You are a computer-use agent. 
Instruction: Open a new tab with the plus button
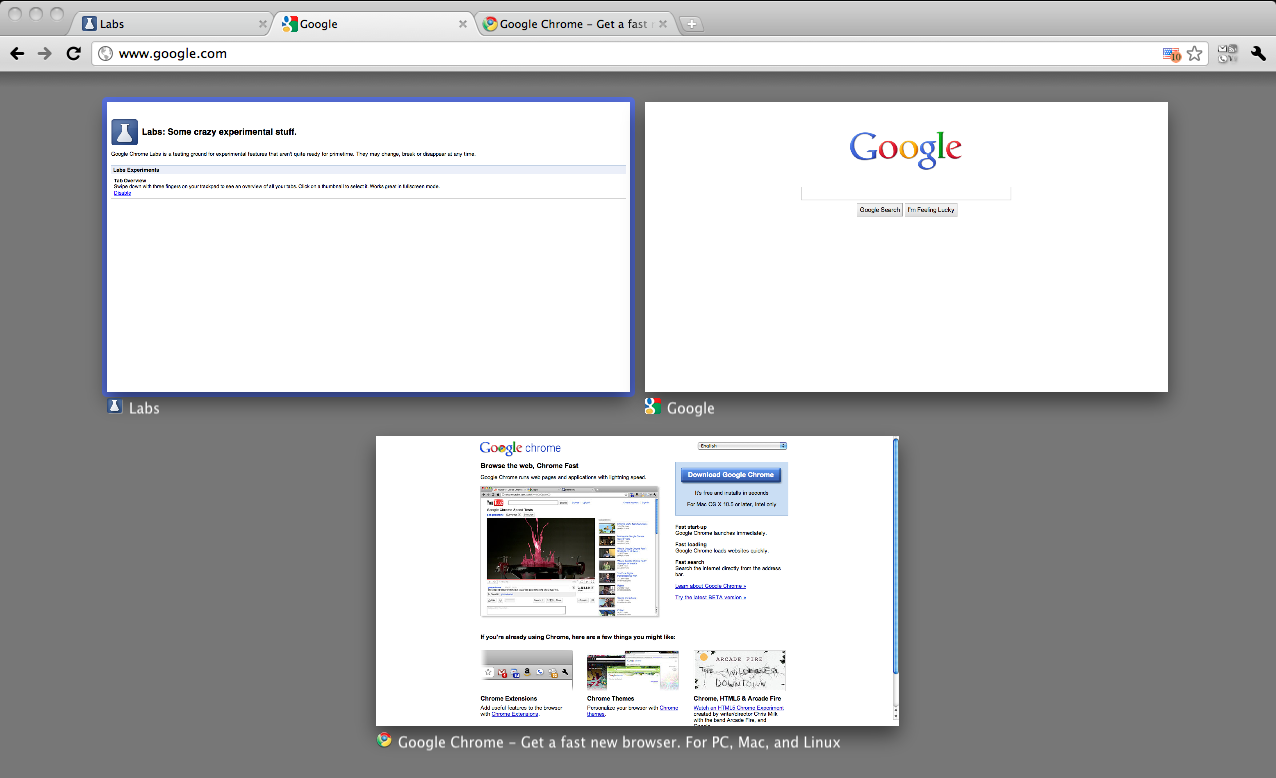click(693, 24)
